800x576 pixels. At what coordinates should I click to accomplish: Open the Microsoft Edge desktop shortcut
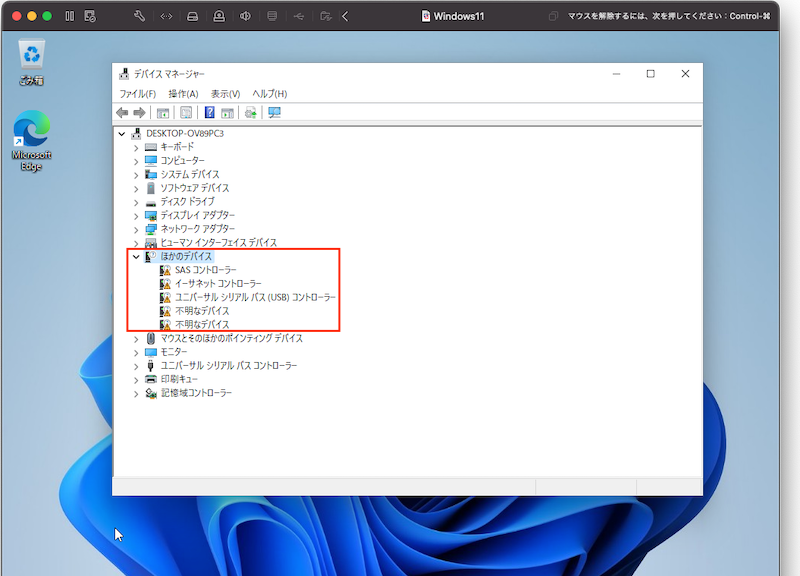point(32,140)
